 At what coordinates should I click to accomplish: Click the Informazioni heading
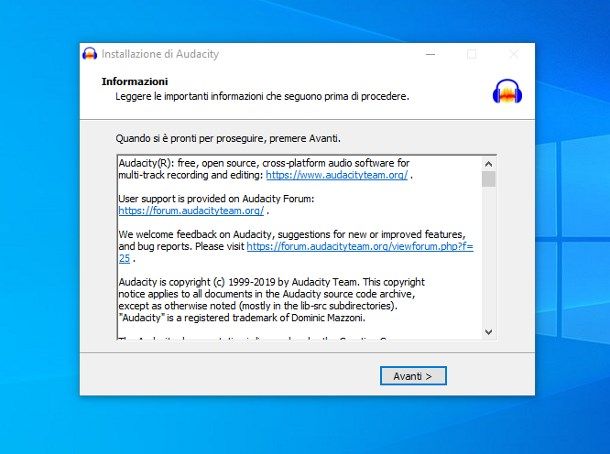135,81
